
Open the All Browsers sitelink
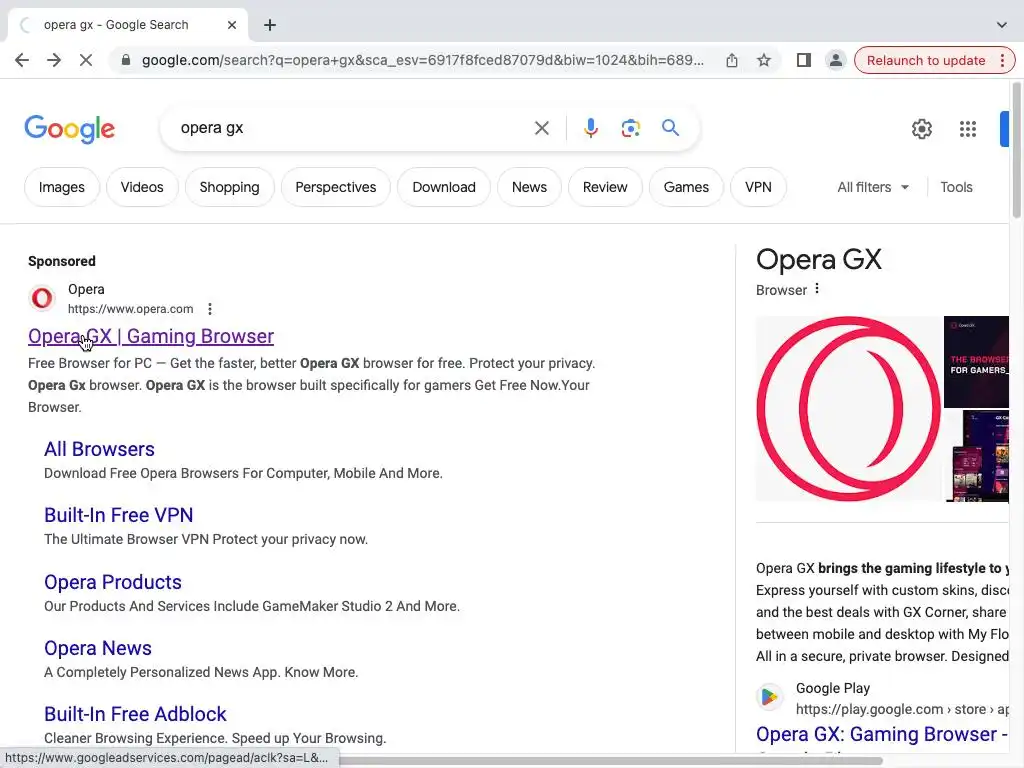click(99, 449)
